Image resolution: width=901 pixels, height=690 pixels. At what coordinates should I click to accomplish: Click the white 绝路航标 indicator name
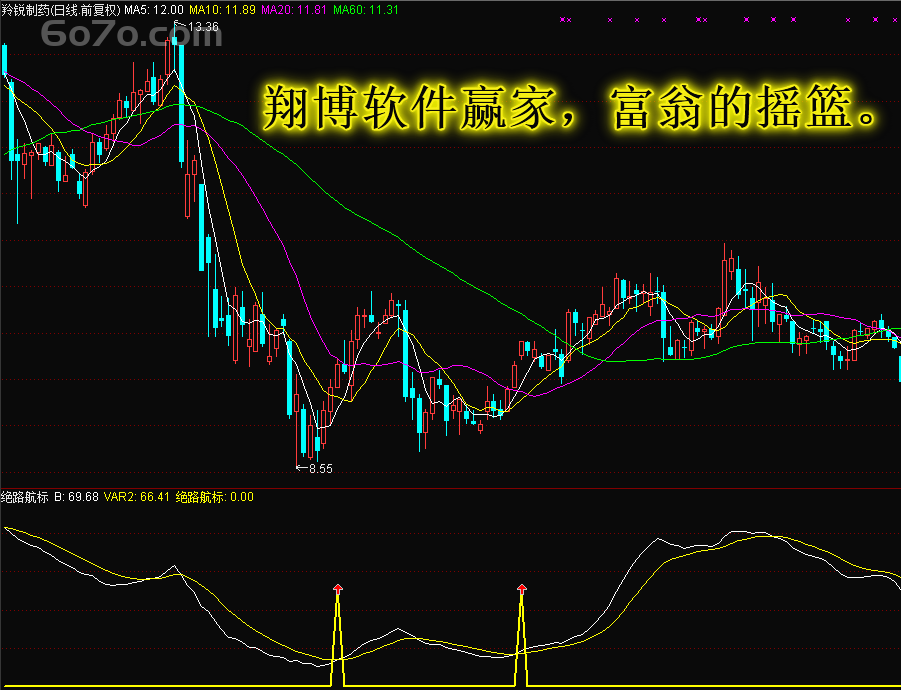(x=25, y=497)
